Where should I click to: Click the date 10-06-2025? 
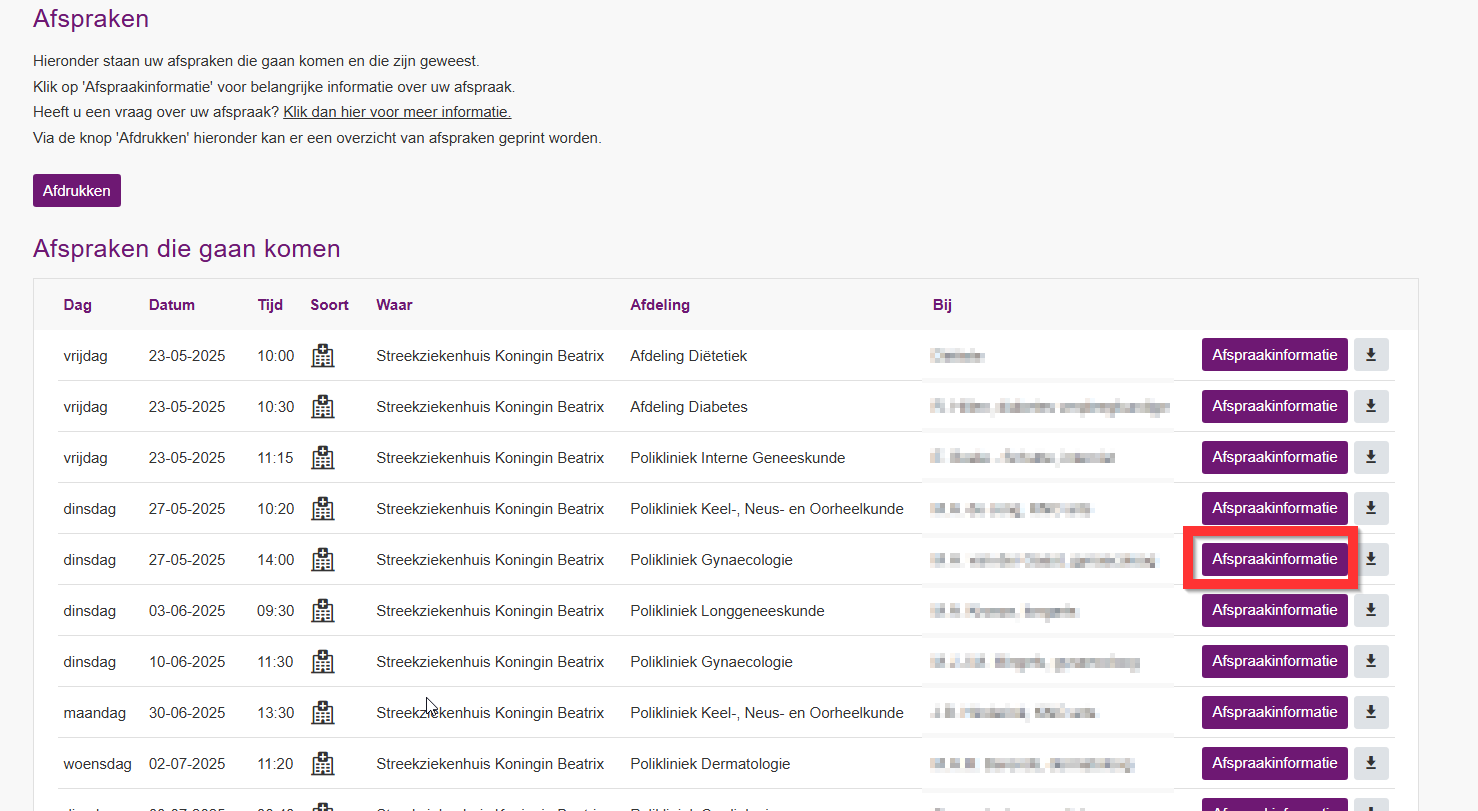click(187, 662)
